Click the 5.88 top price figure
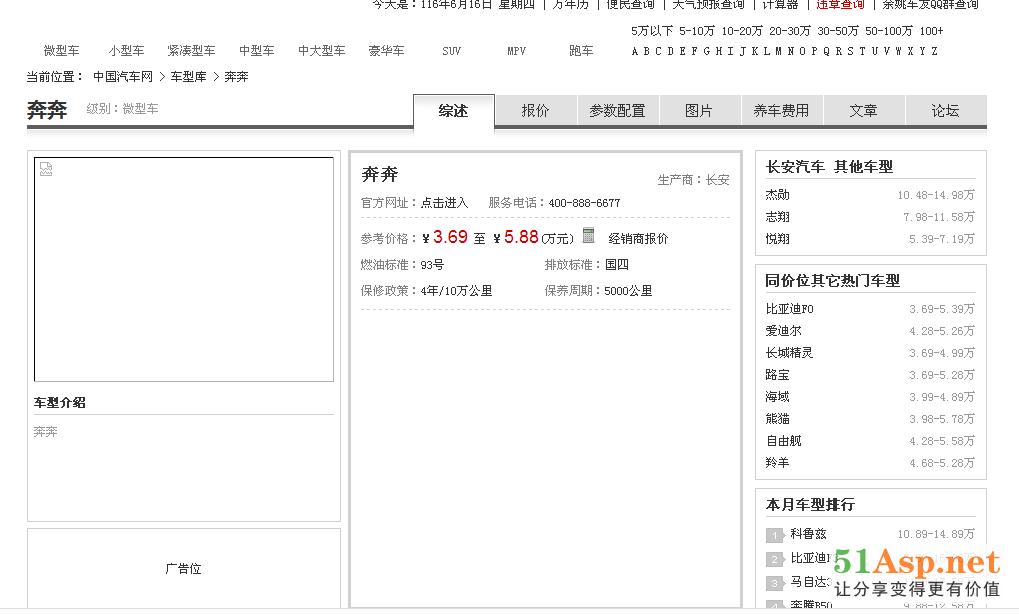This screenshot has height=614, width=1019. 521,237
